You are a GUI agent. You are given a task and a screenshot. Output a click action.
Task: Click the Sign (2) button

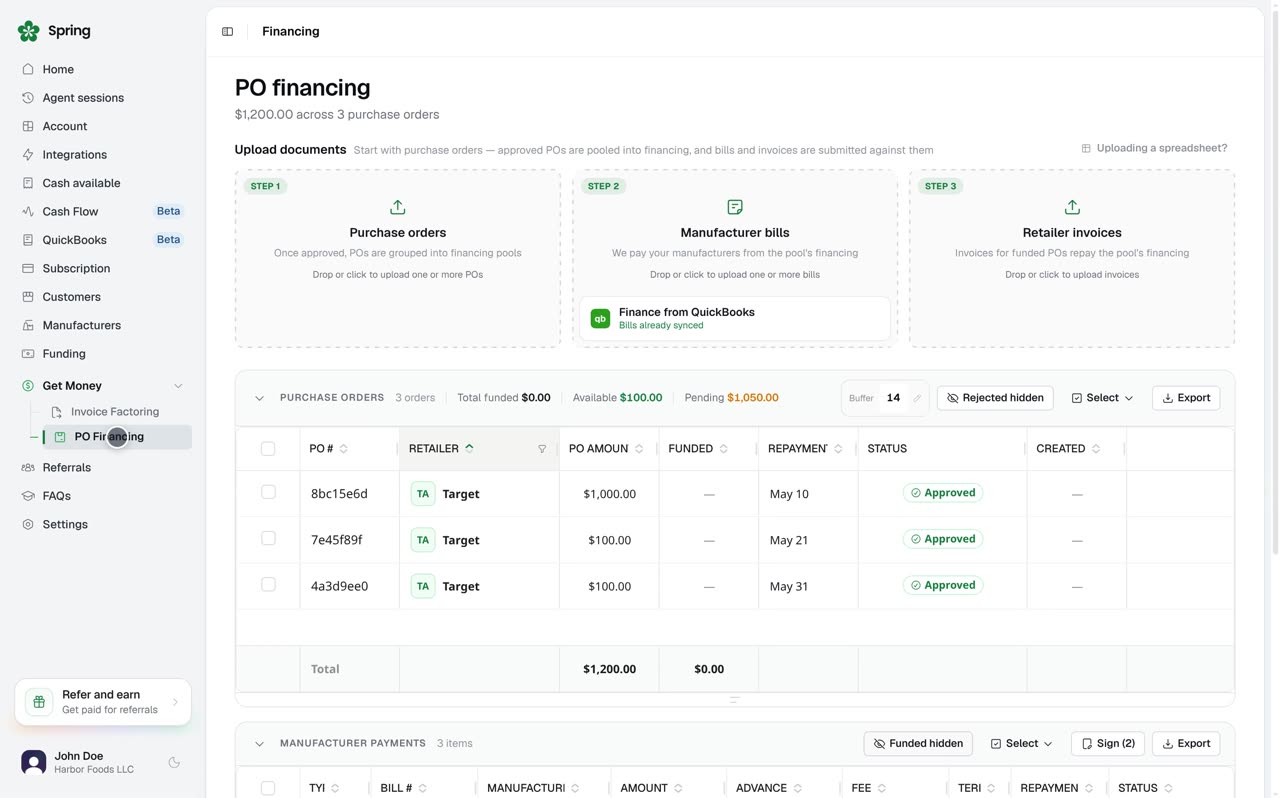click(x=1108, y=744)
